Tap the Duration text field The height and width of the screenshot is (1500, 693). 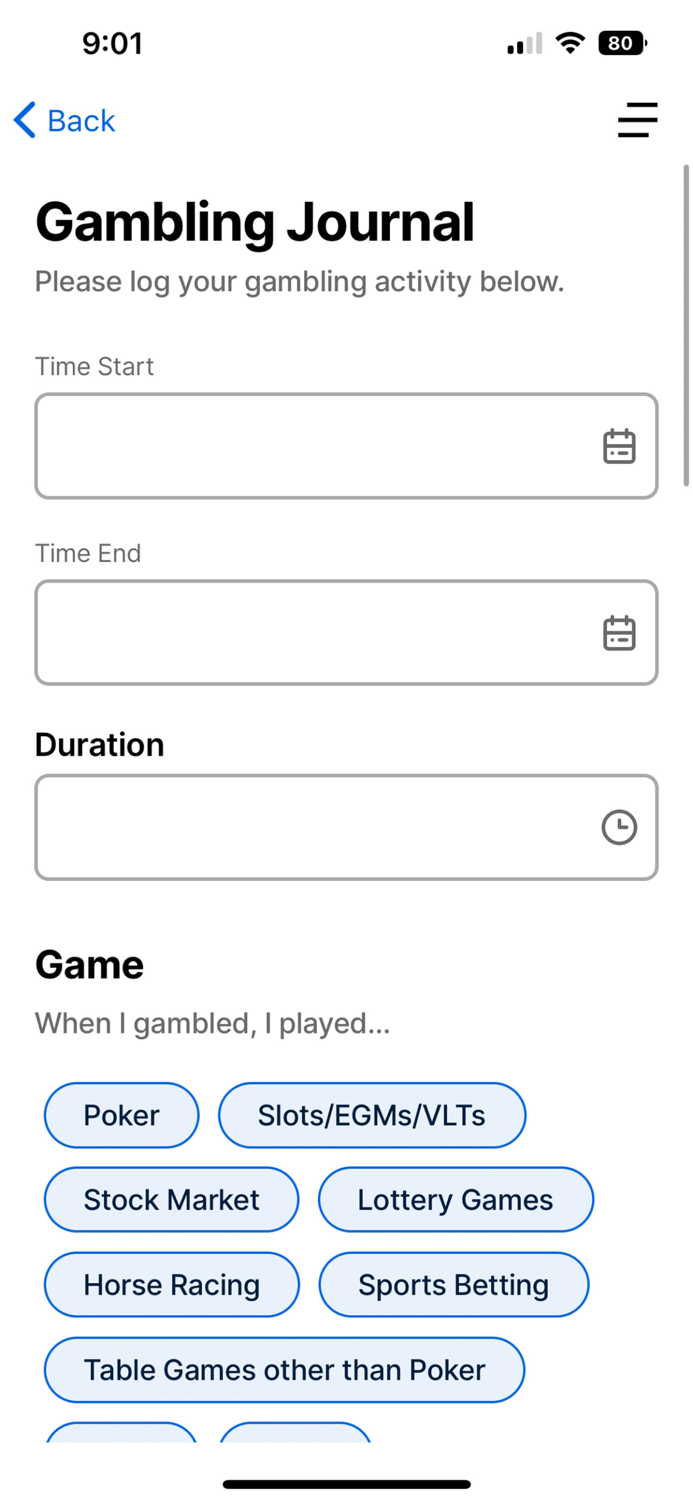pyautogui.click(x=300, y=827)
